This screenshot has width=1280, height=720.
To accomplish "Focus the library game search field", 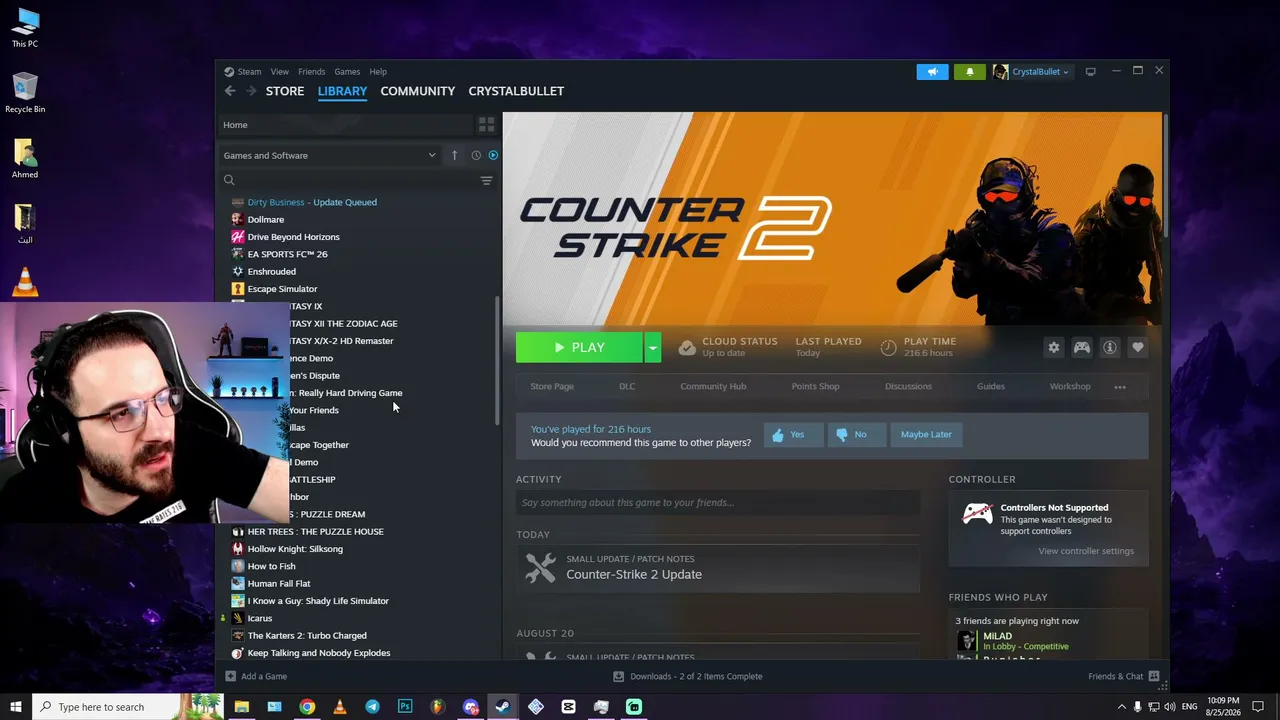I will (350, 181).
